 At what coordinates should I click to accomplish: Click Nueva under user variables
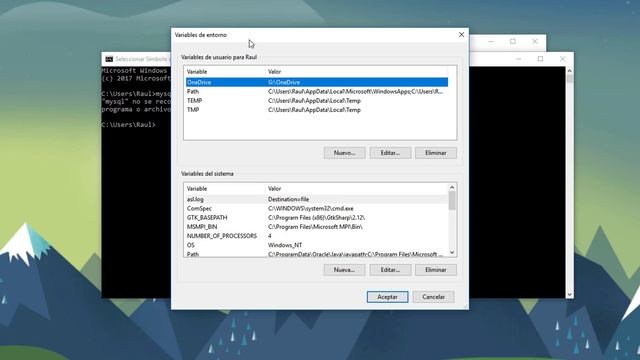click(344, 153)
